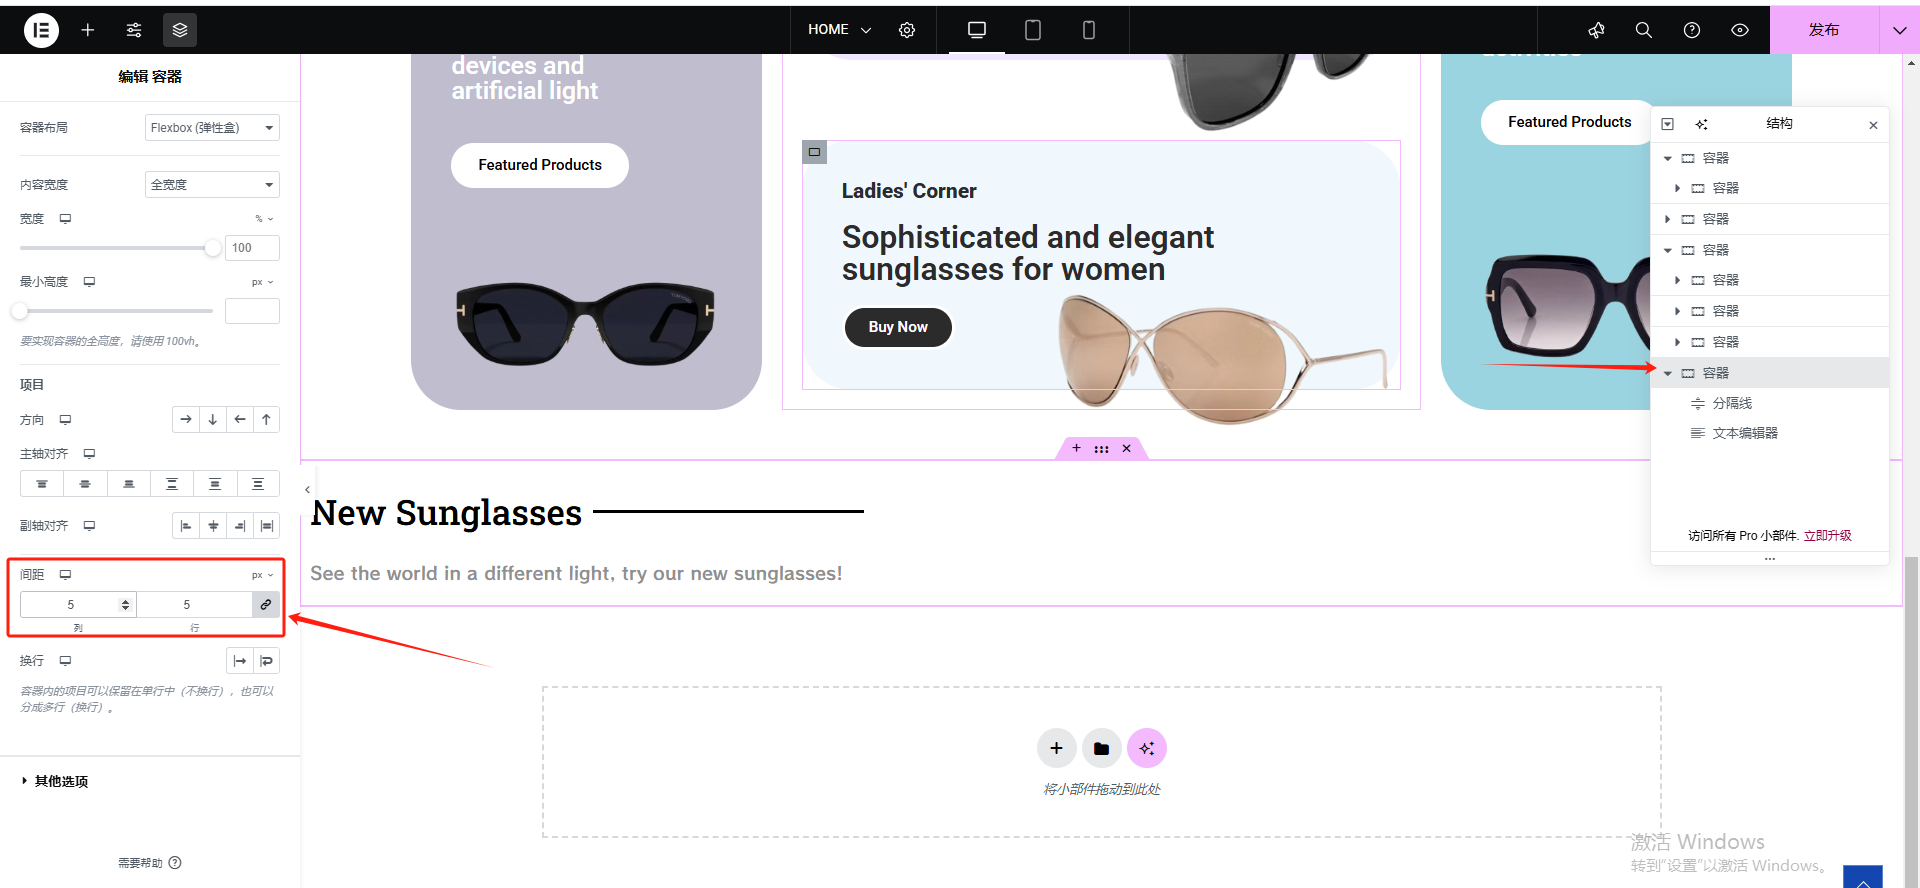The image size is (1920, 888).
Task: Toggle linked gap values chain icon
Action: pos(266,604)
